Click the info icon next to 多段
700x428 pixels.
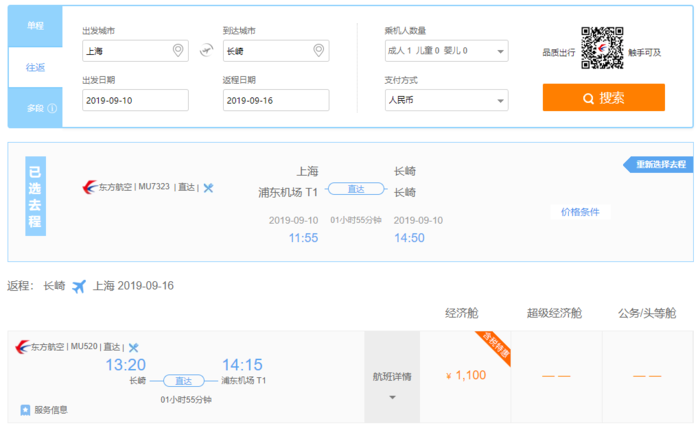[x=52, y=108]
